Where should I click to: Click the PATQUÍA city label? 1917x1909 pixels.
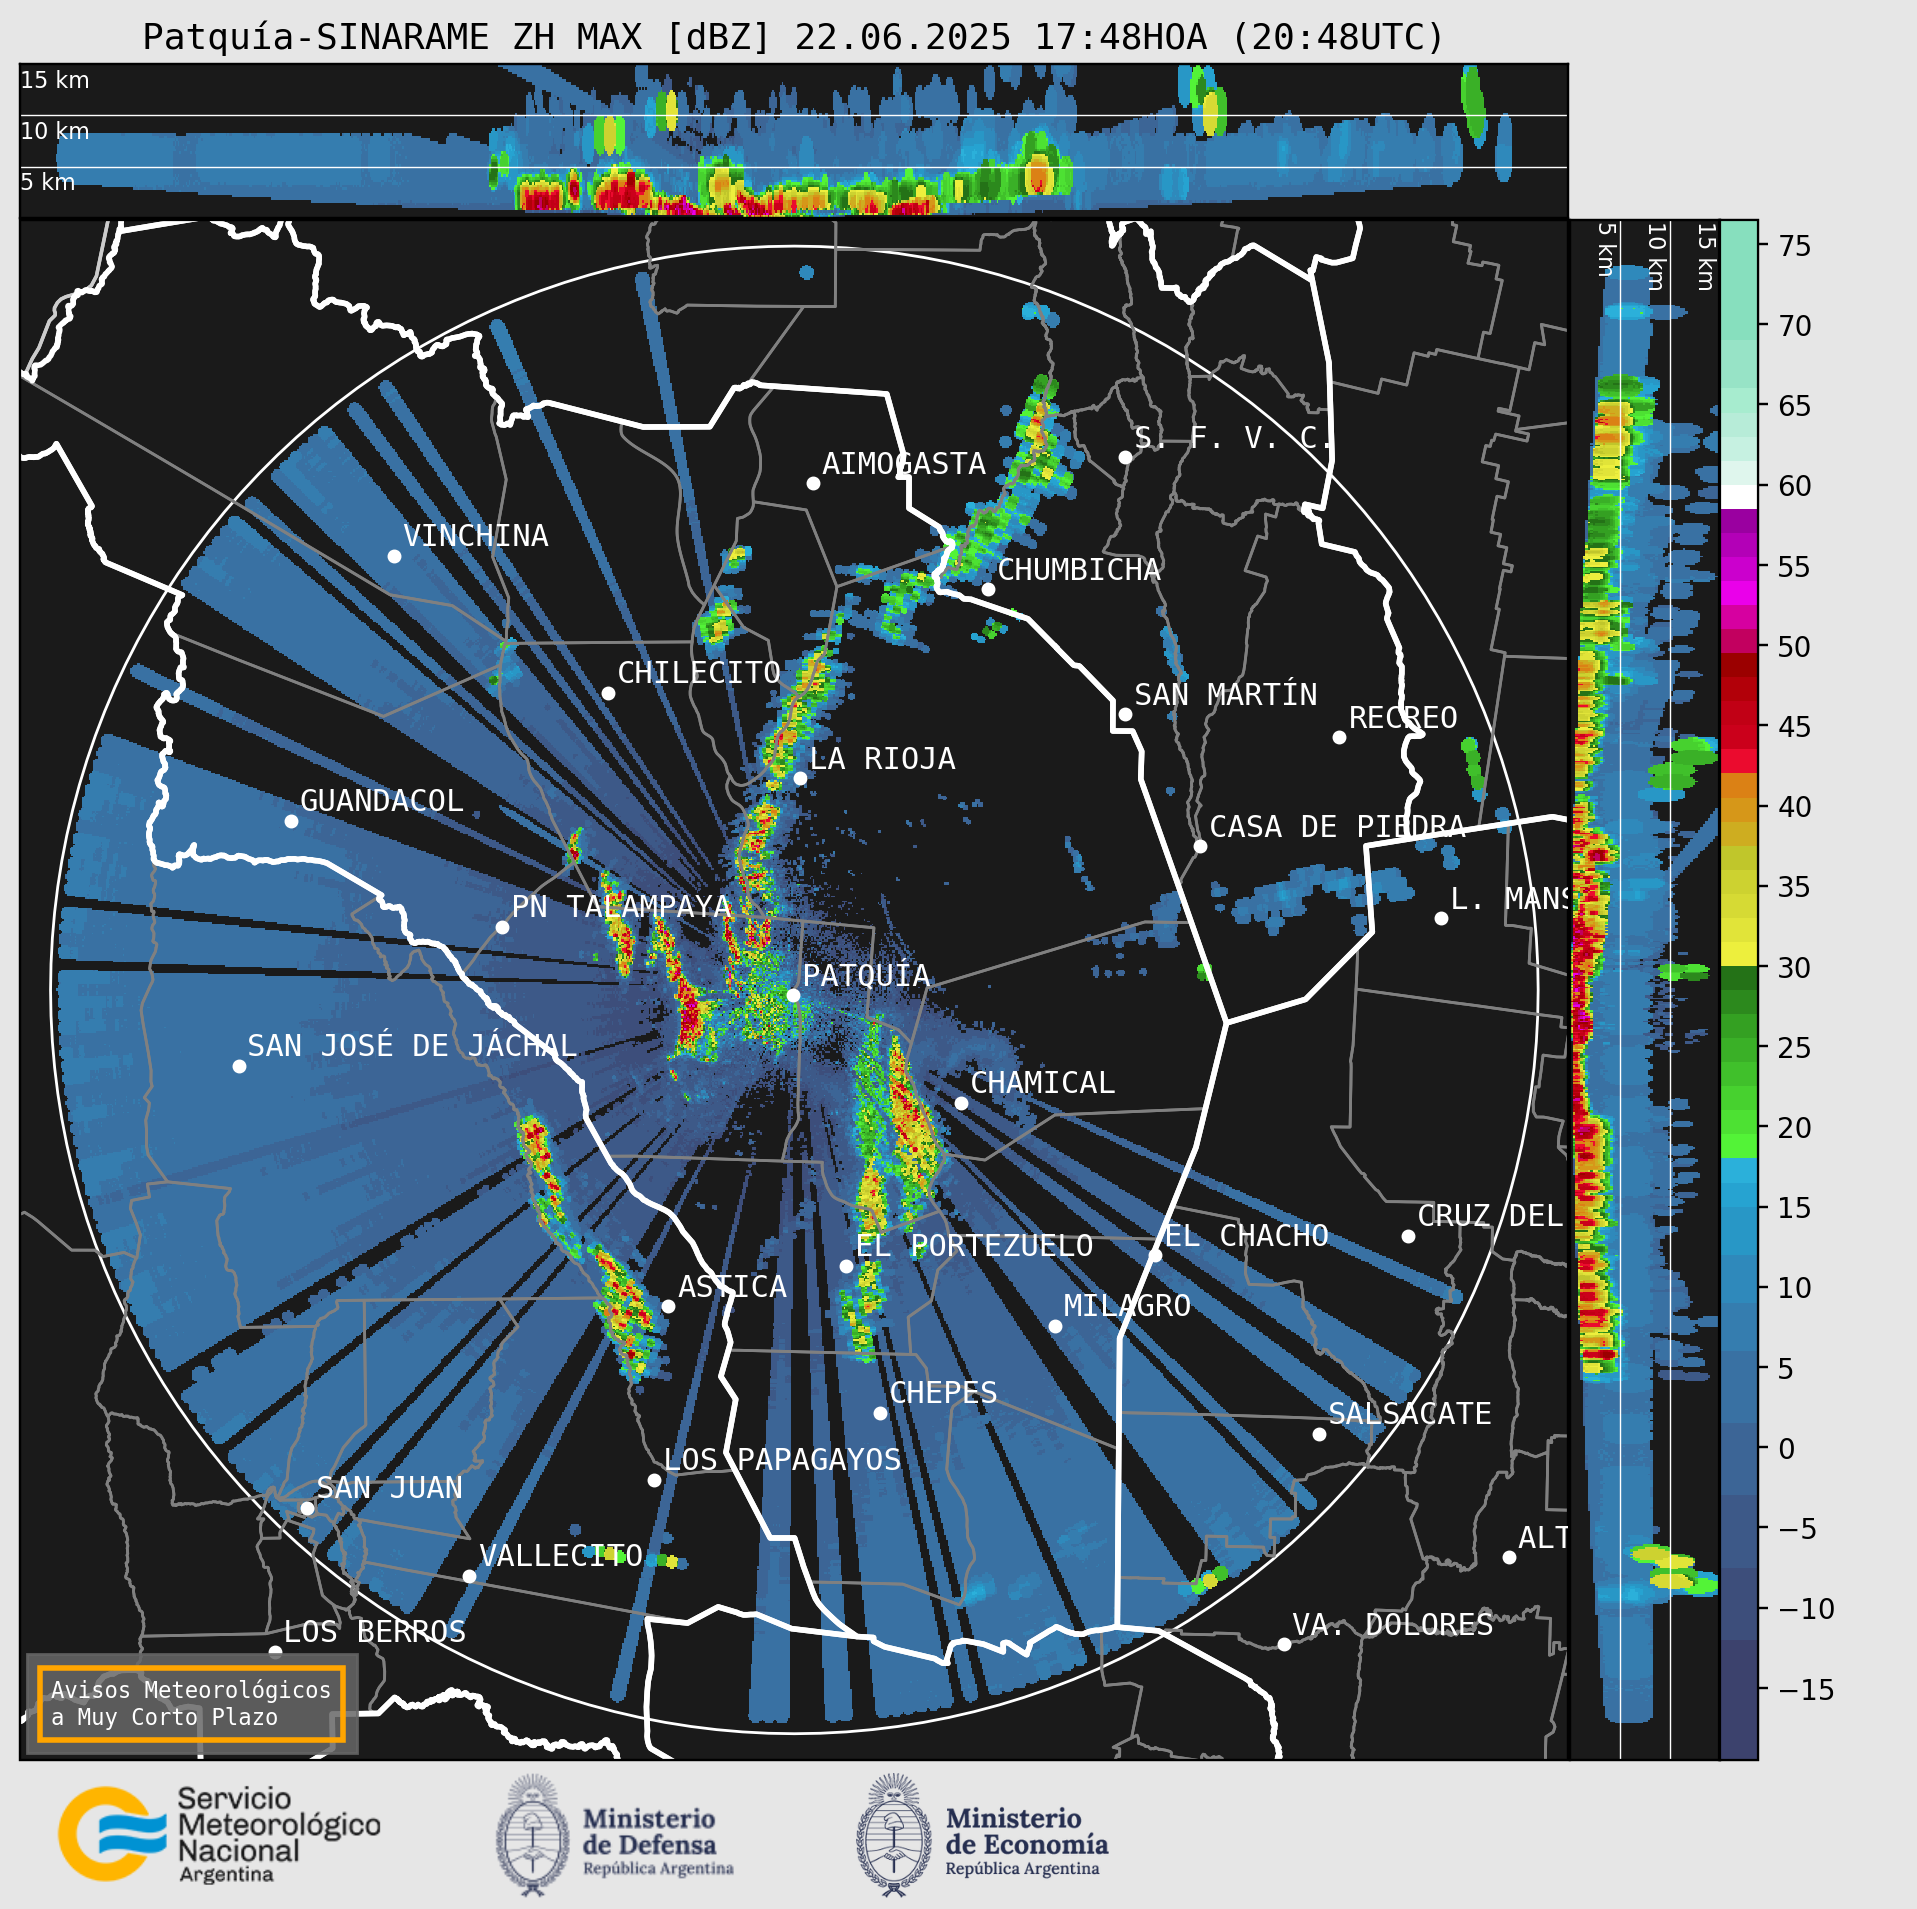[x=866, y=976]
